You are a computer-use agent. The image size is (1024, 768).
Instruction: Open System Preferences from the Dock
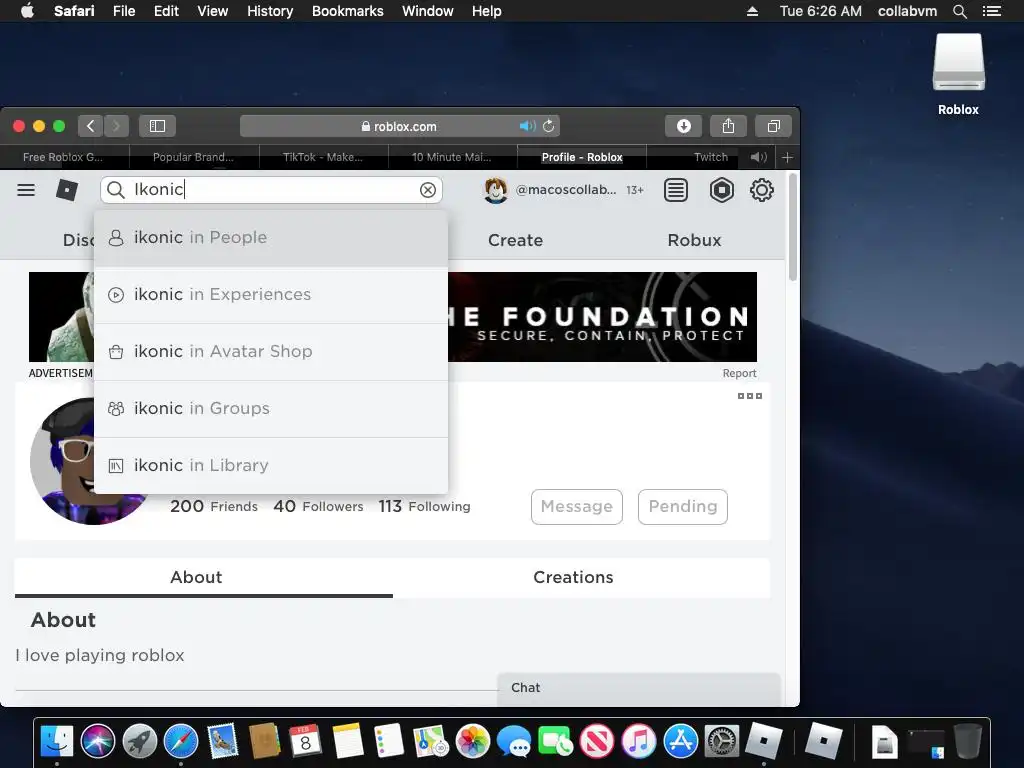722,741
